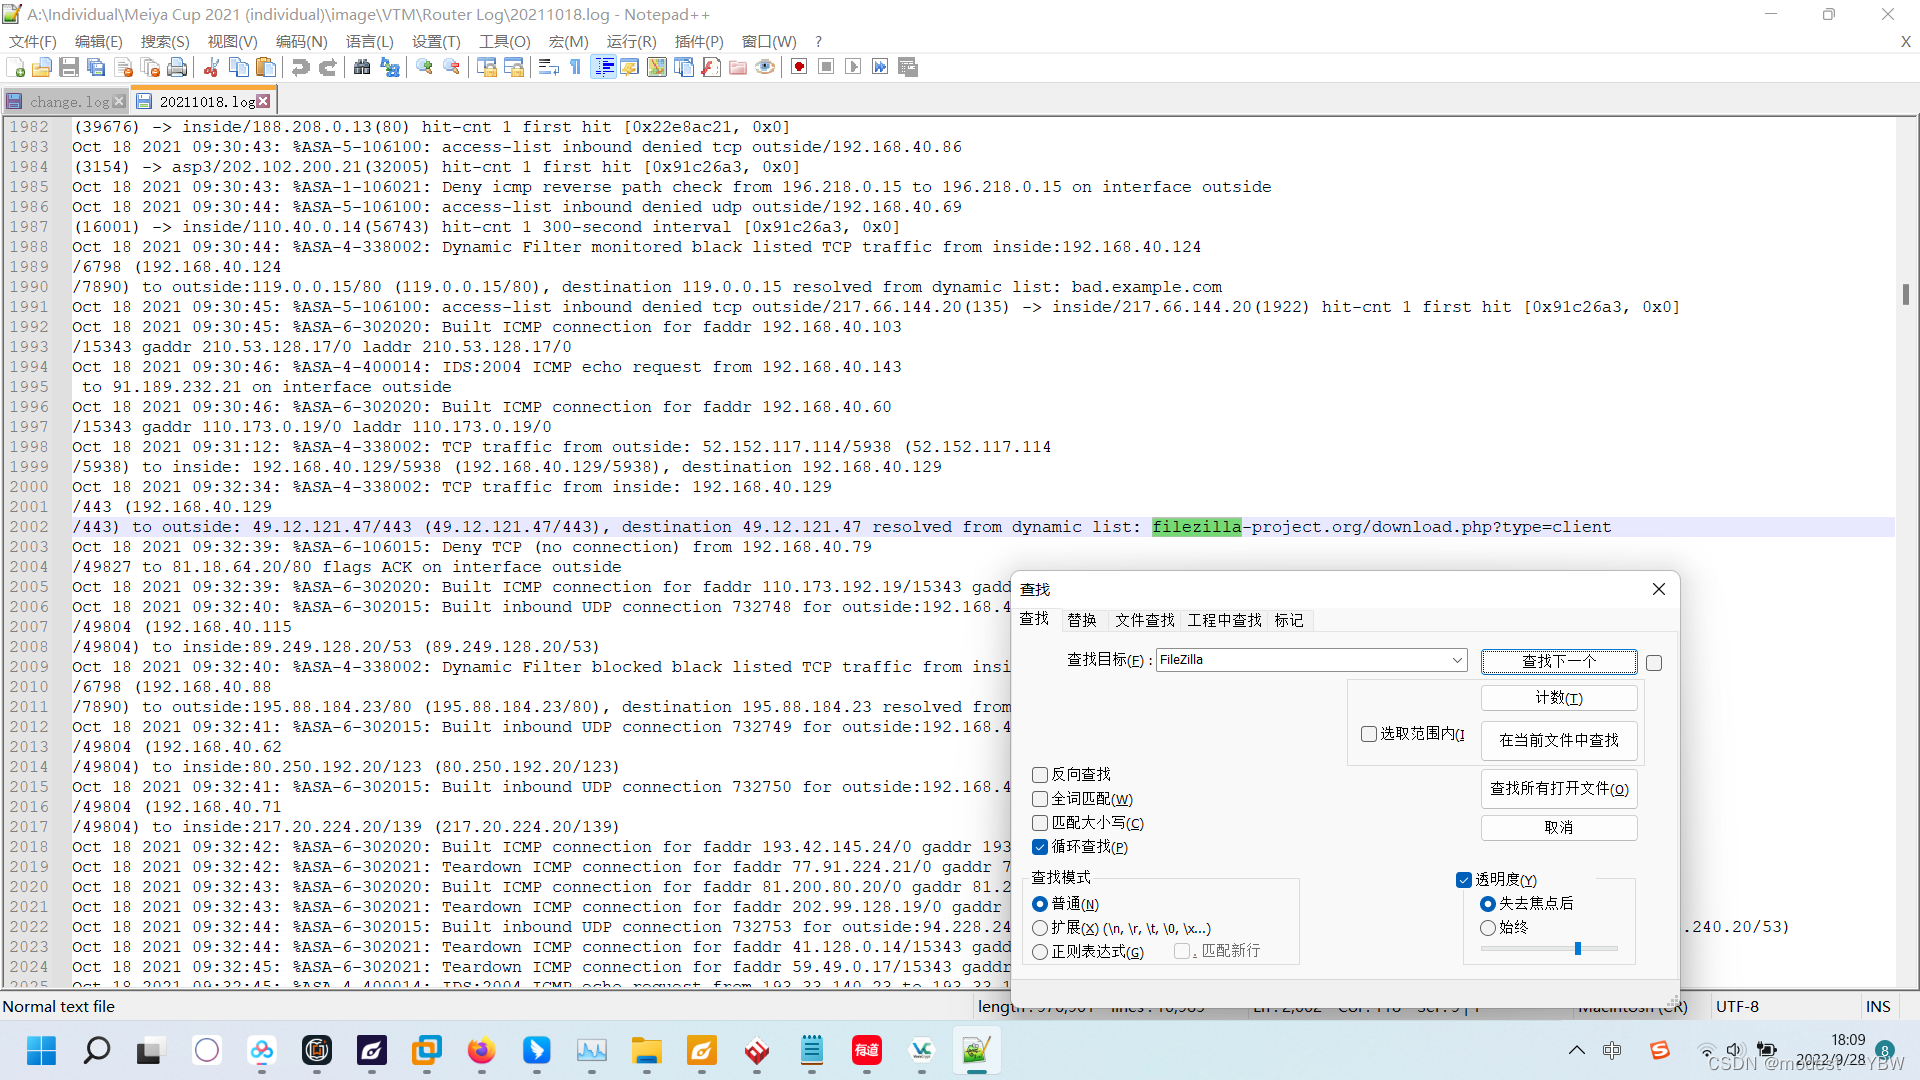Click the 查找下一个 button
The width and height of the screenshot is (1920, 1080).
tap(1558, 661)
